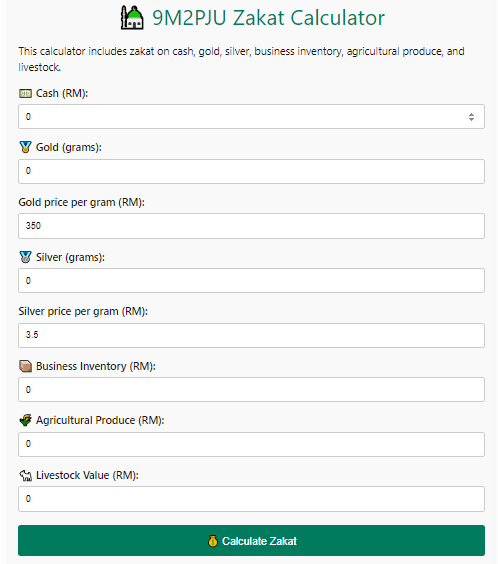Click the 9M2PJU Zakat Calculator title
The width and height of the screenshot is (498, 564).
coord(268,18)
